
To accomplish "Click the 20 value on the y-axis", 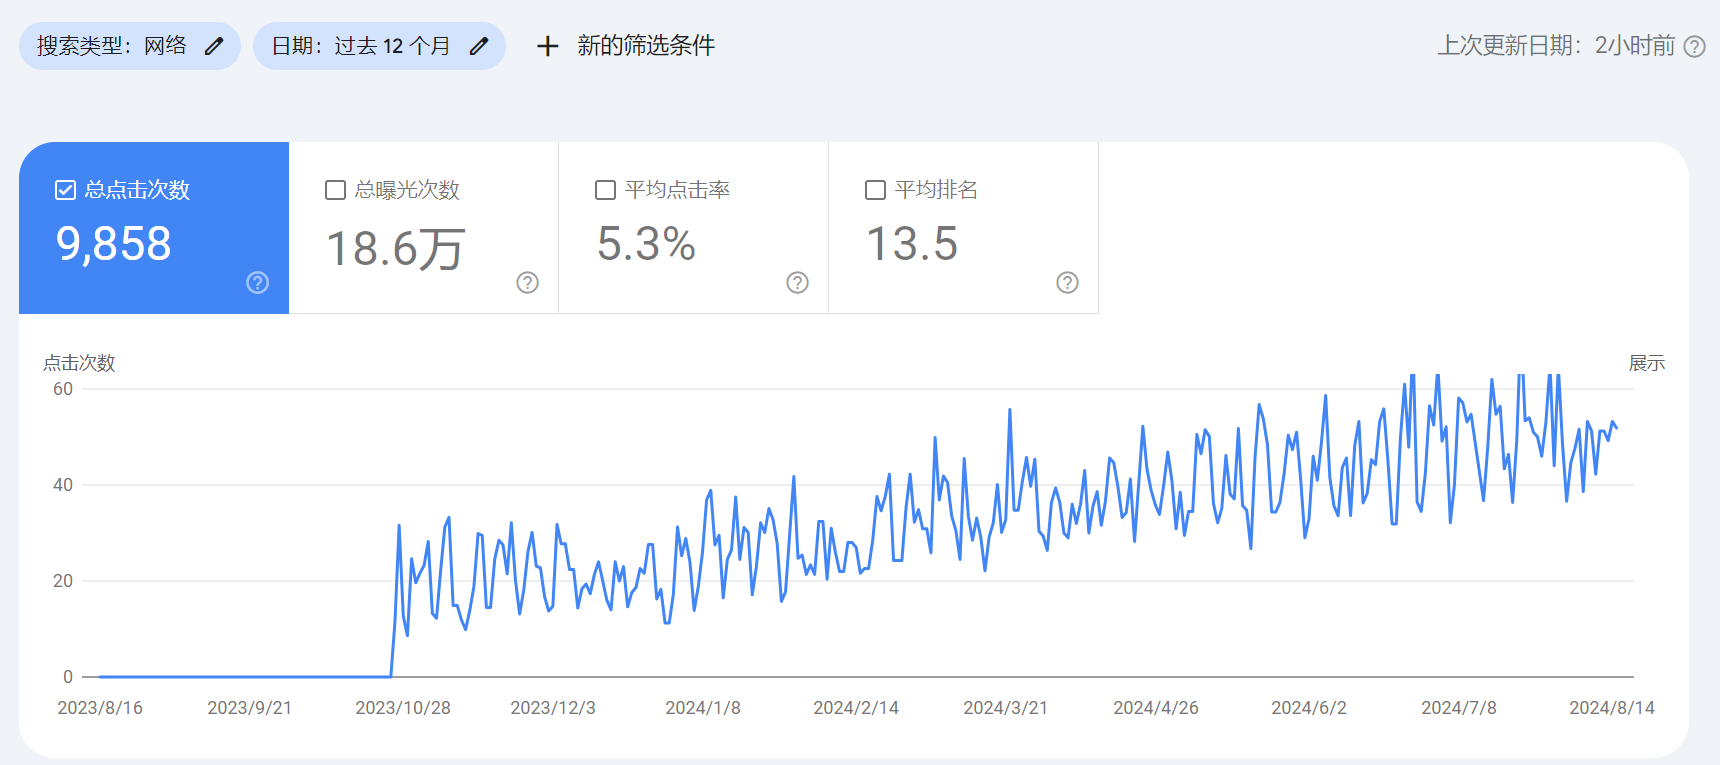I will click(x=63, y=581).
